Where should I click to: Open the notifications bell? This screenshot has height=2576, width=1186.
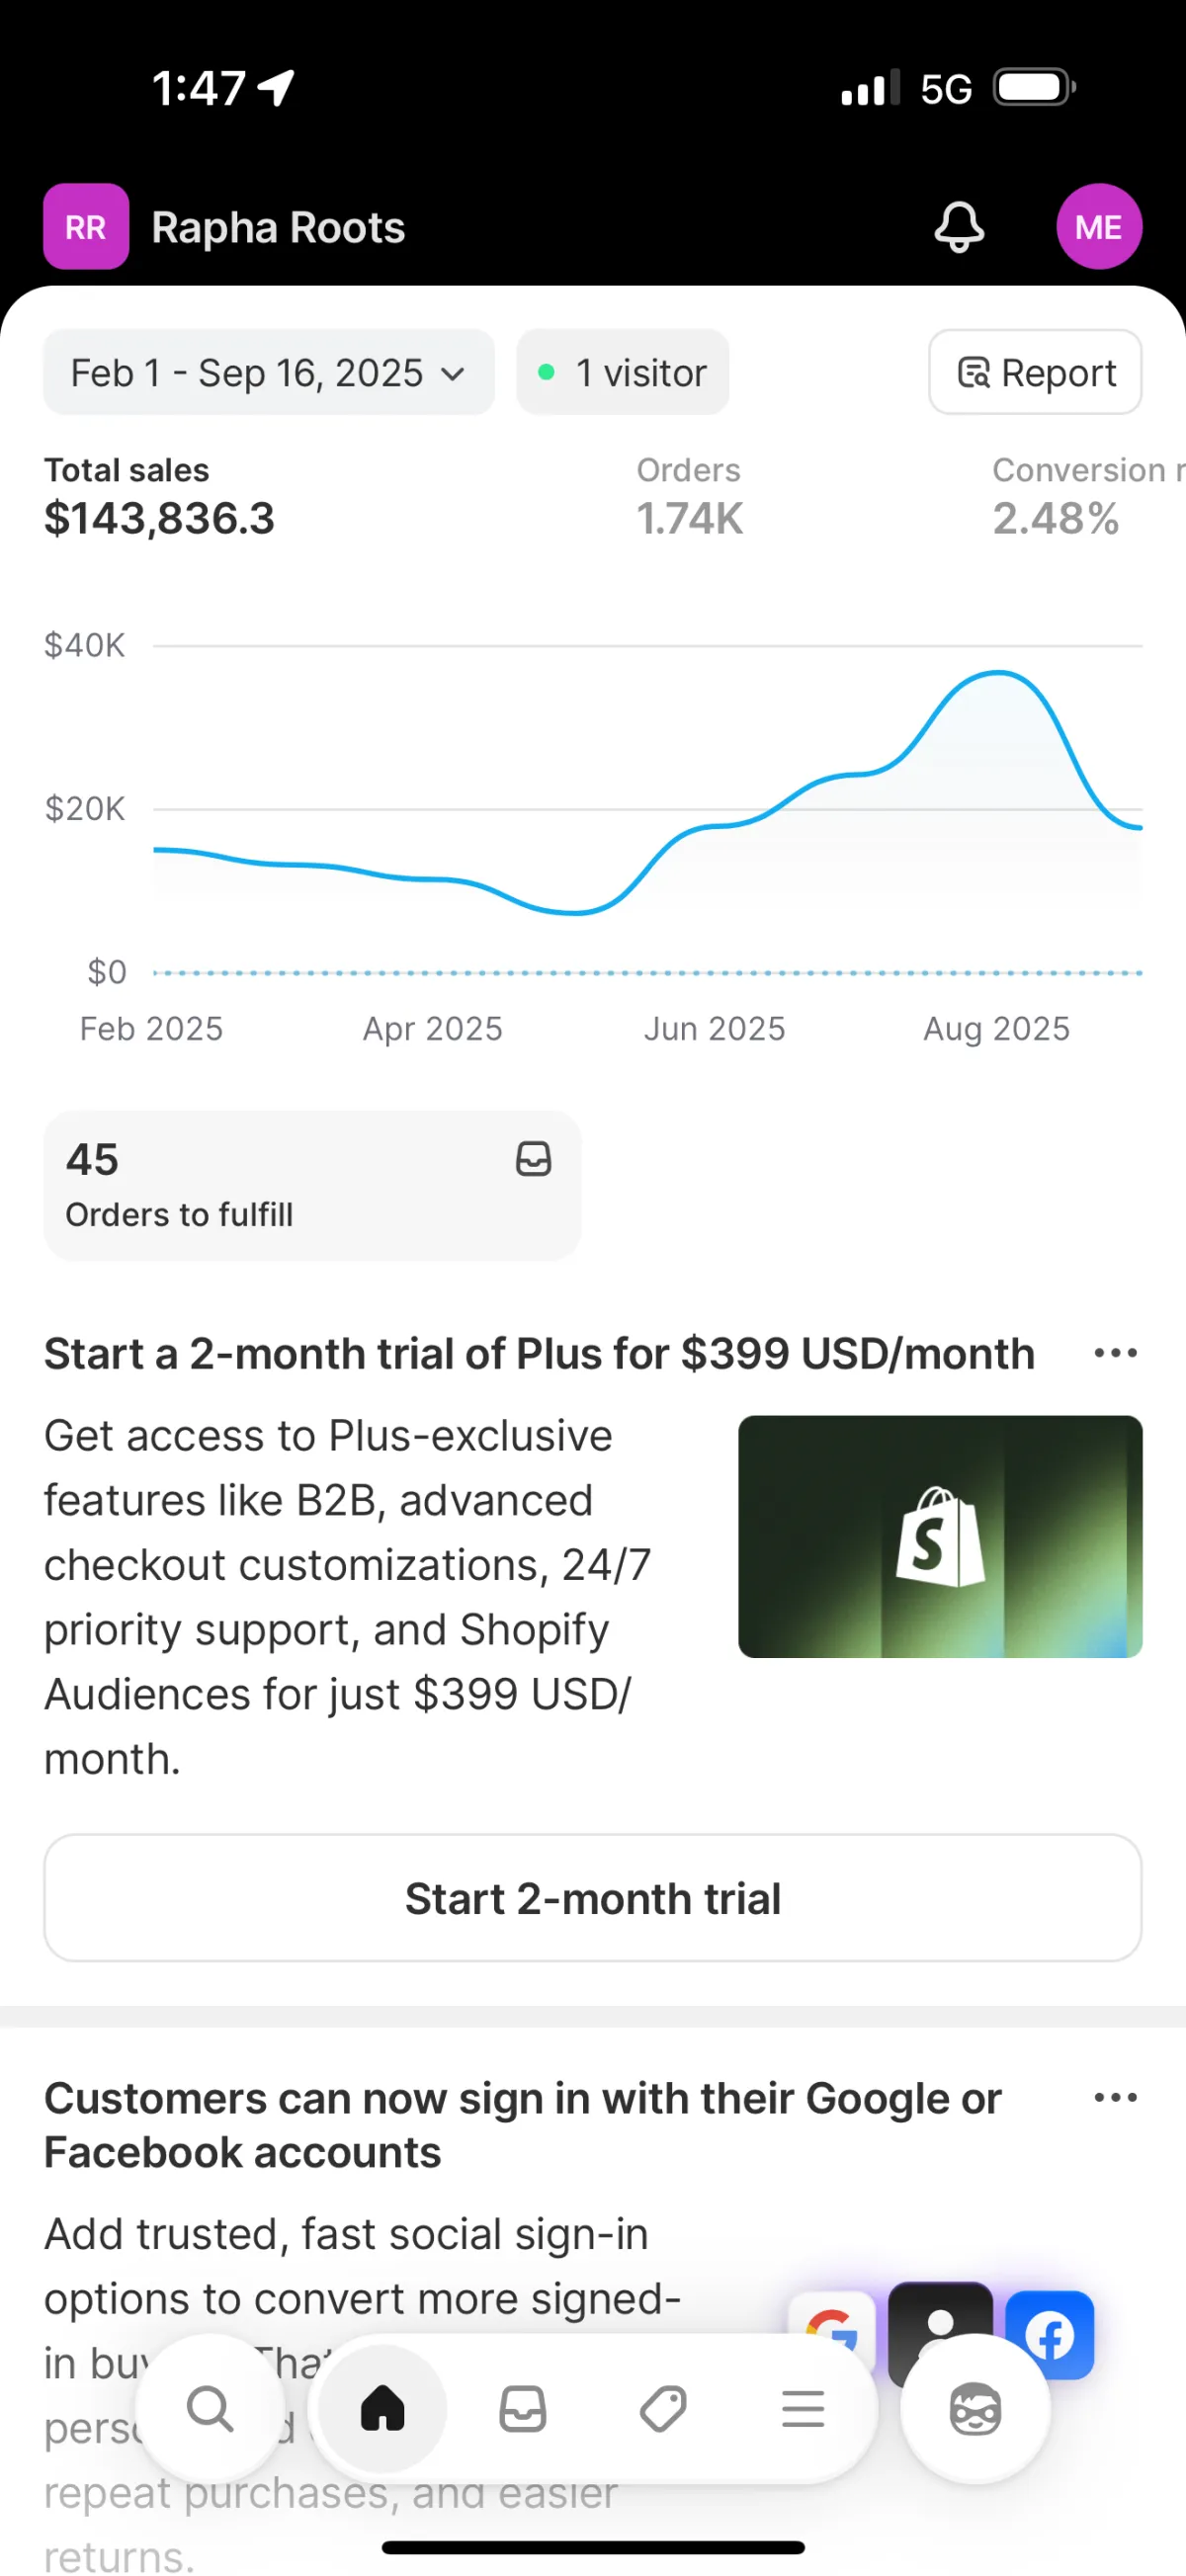(958, 227)
